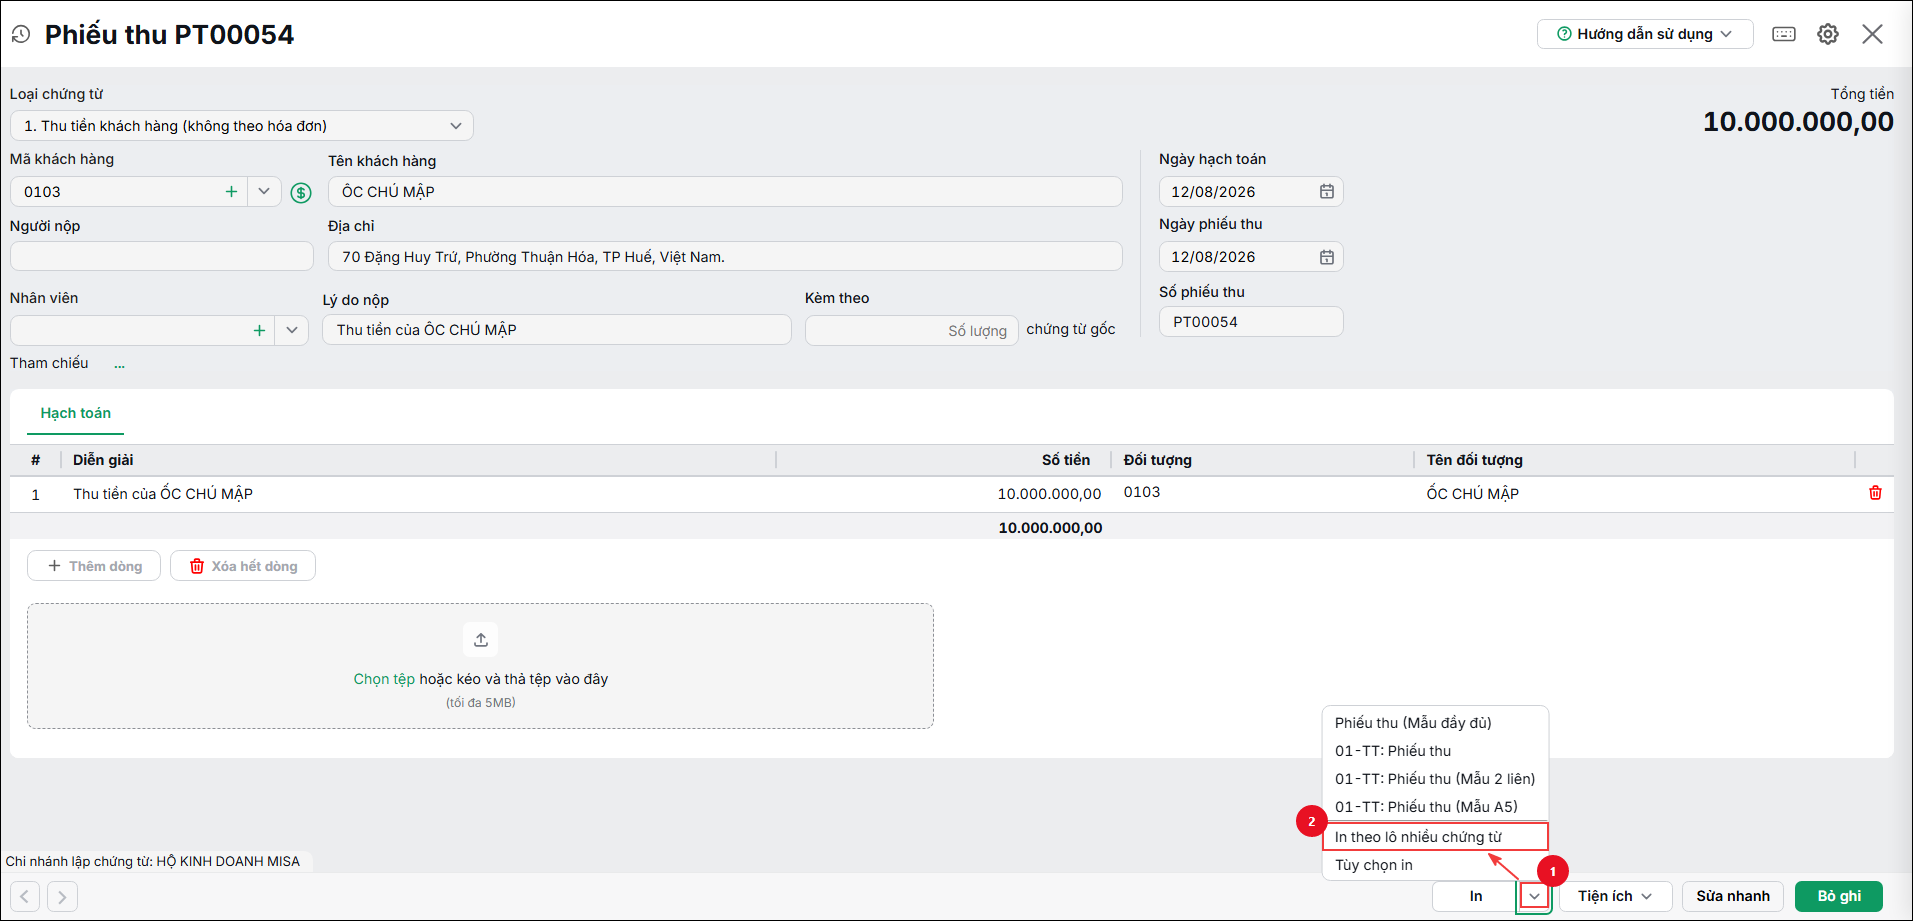Go to the next voucher arrow
The image size is (1913, 921).
click(x=62, y=896)
